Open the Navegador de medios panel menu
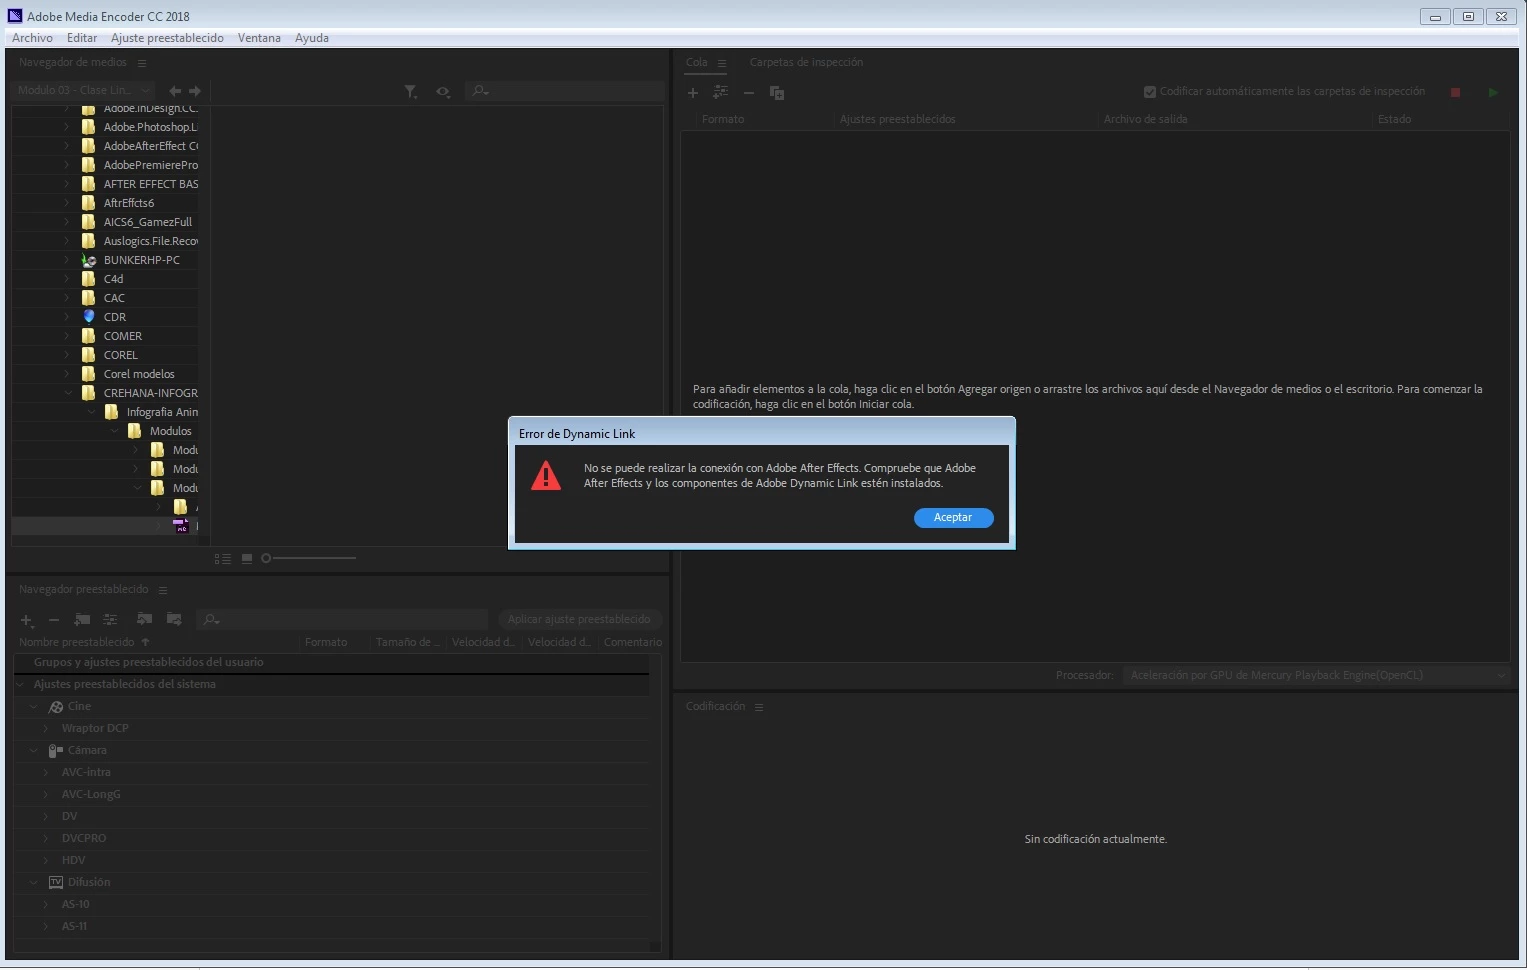 coord(142,63)
